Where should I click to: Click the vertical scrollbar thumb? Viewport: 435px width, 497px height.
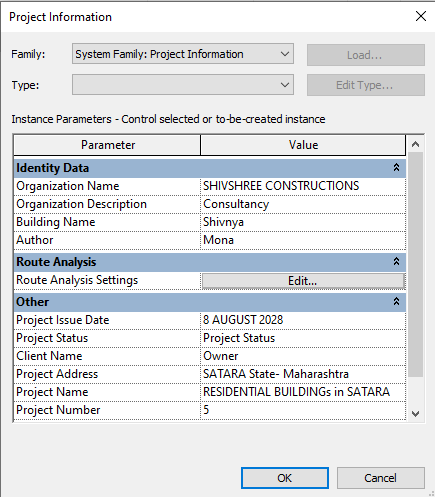[415, 265]
